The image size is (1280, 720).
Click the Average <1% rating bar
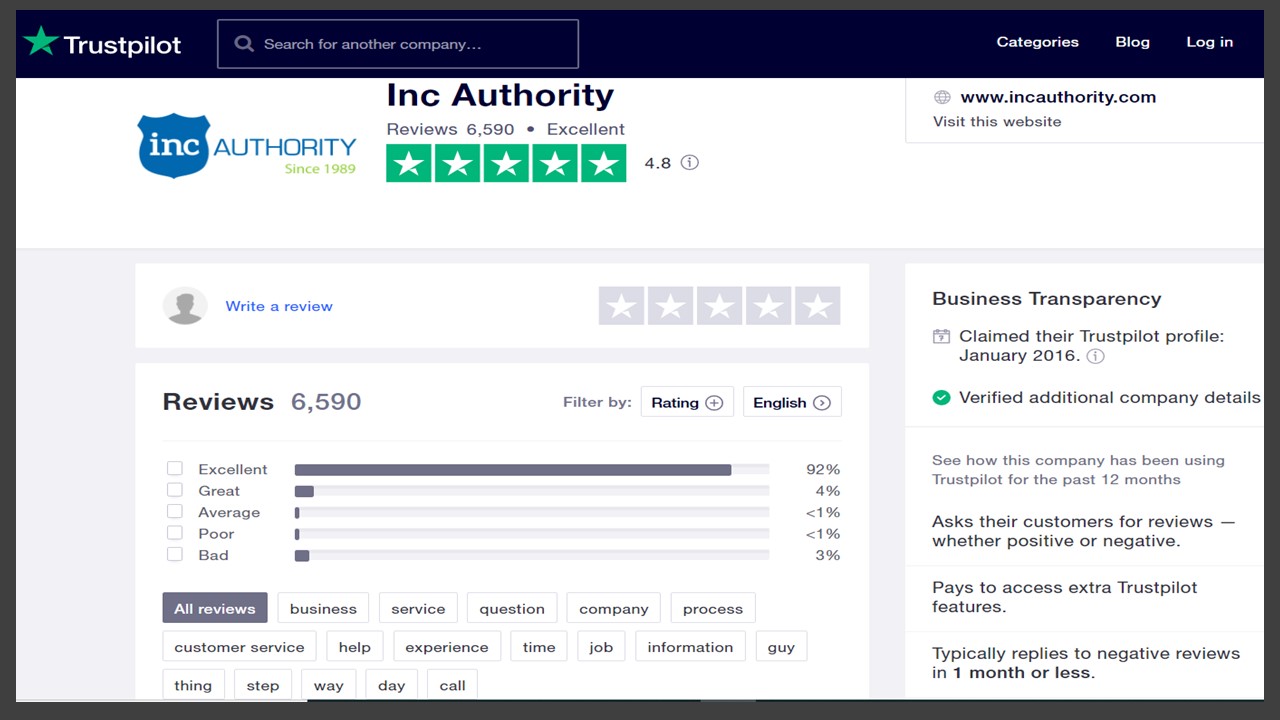532,512
